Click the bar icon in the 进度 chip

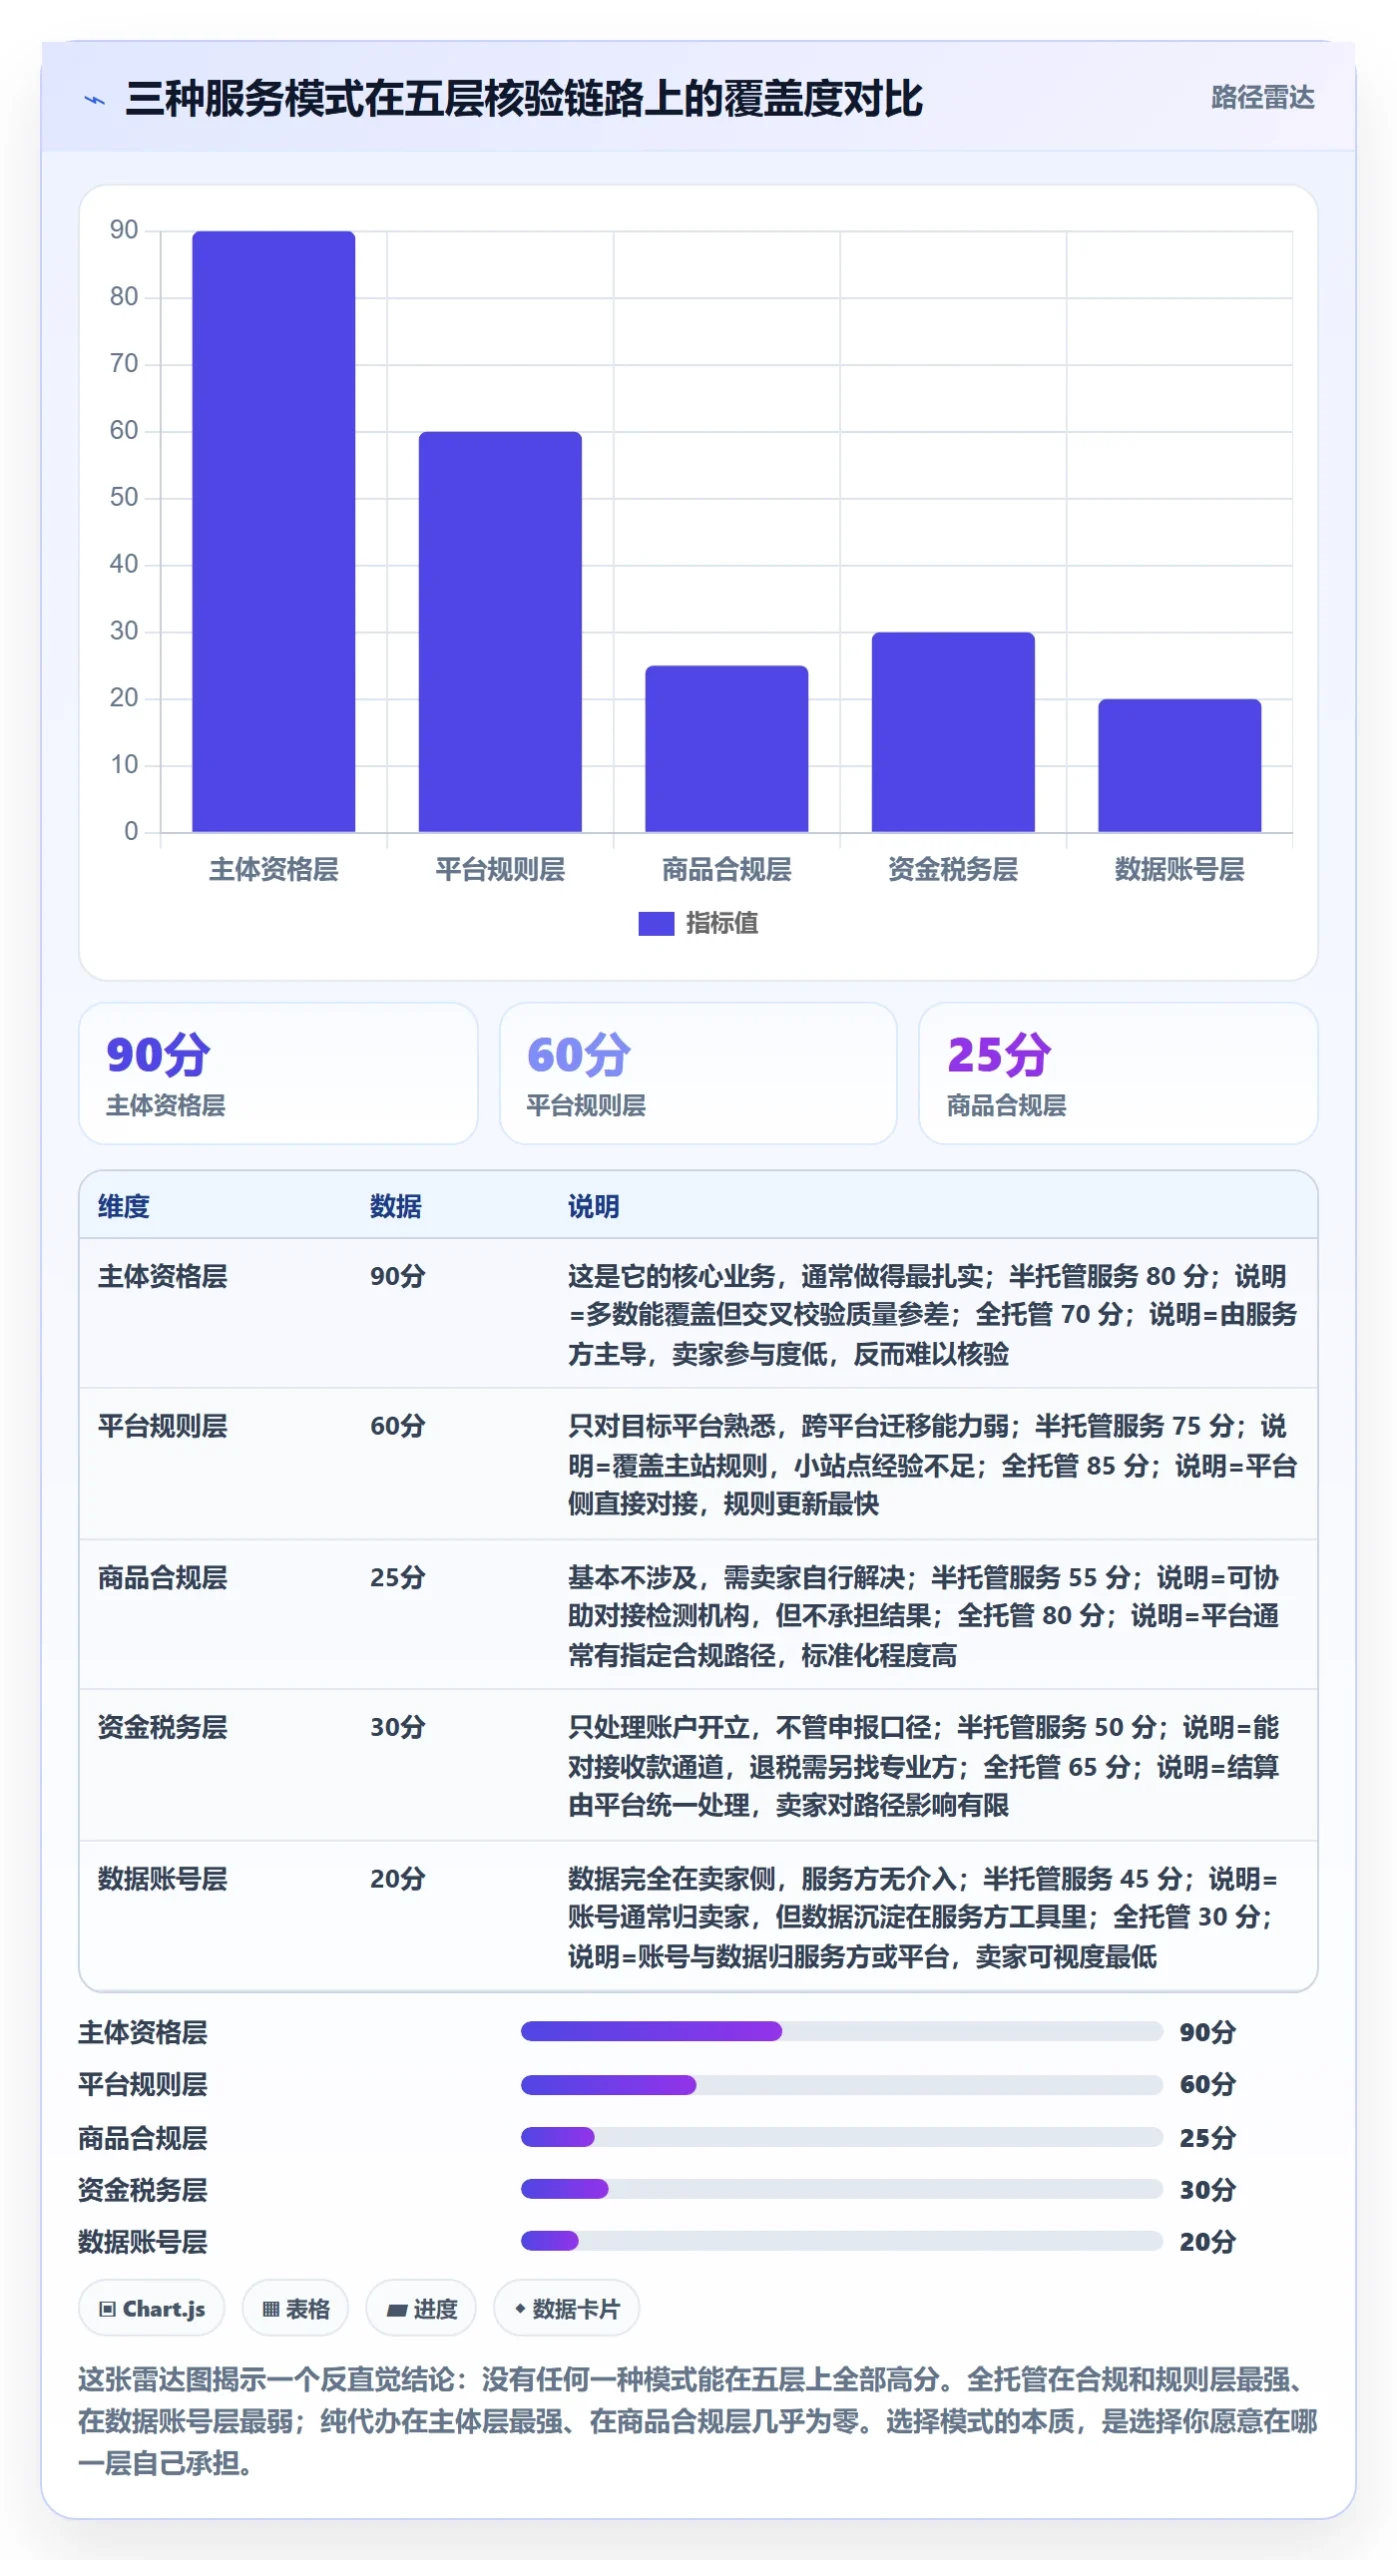397,2310
